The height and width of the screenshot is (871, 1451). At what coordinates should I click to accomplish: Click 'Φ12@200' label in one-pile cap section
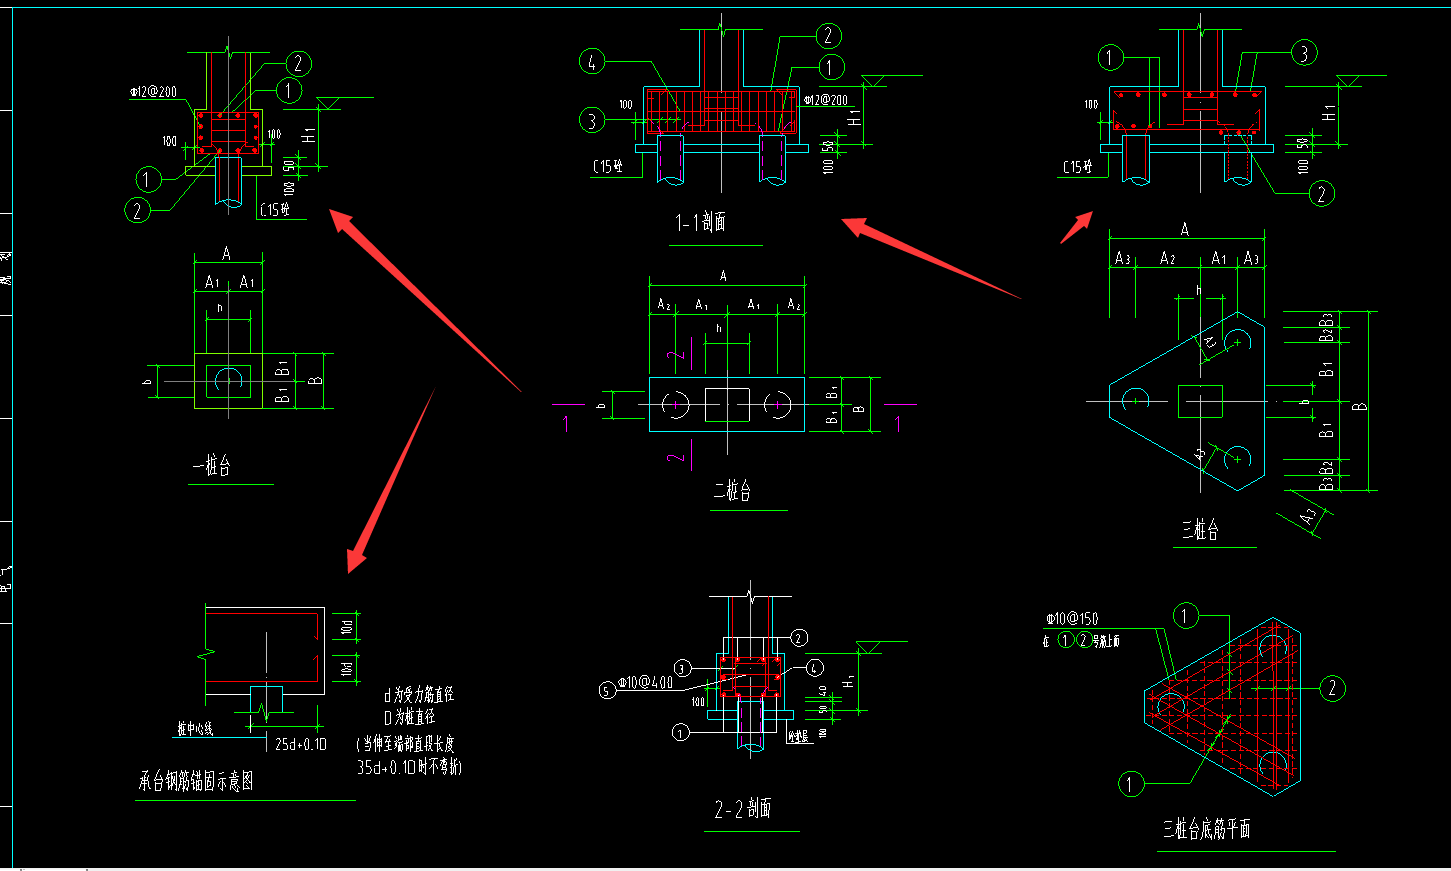click(153, 92)
